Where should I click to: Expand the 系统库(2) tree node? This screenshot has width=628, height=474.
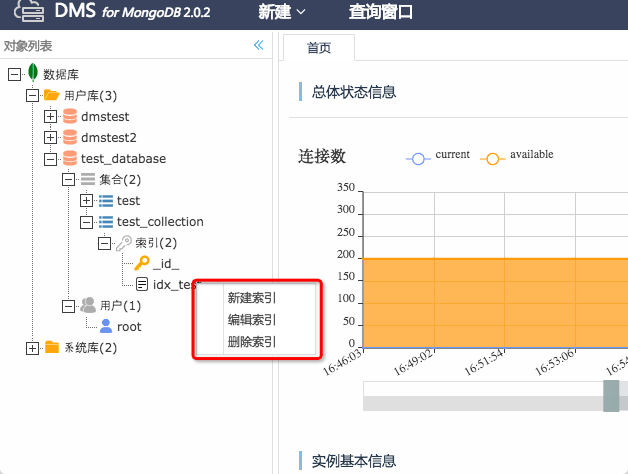[32, 347]
